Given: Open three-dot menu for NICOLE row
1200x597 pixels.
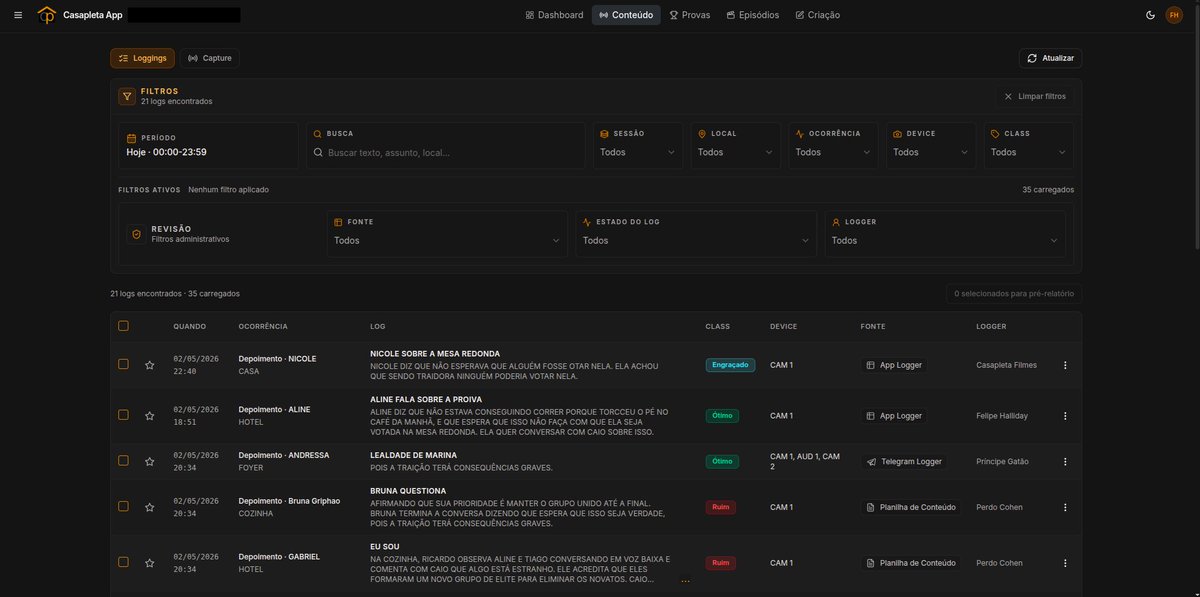Looking at the screenshot, I should (1065, 365).
